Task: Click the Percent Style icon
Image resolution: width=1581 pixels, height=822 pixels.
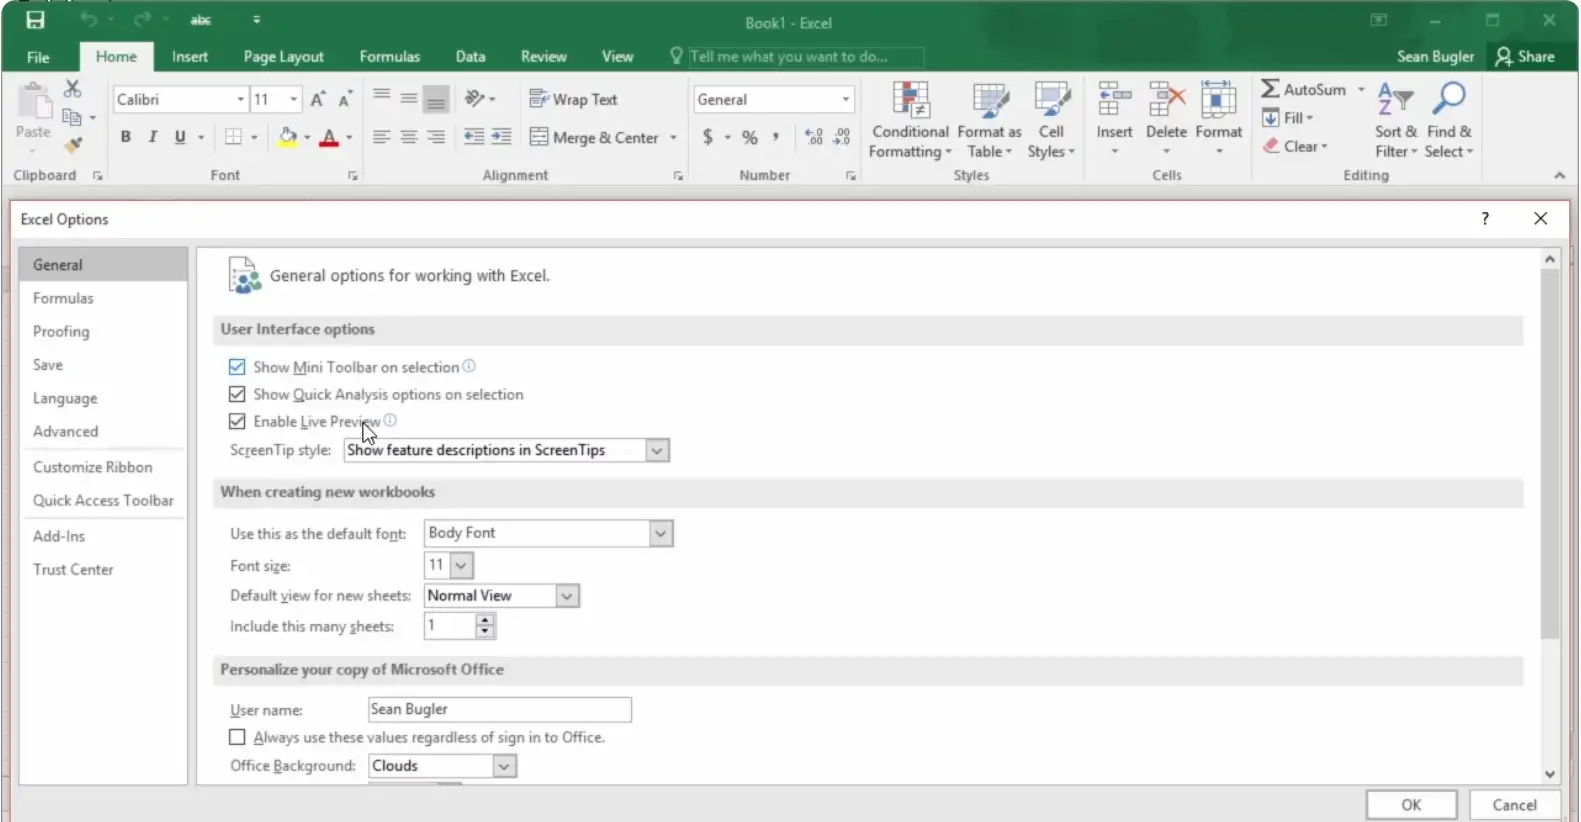Action: point(750,137)
